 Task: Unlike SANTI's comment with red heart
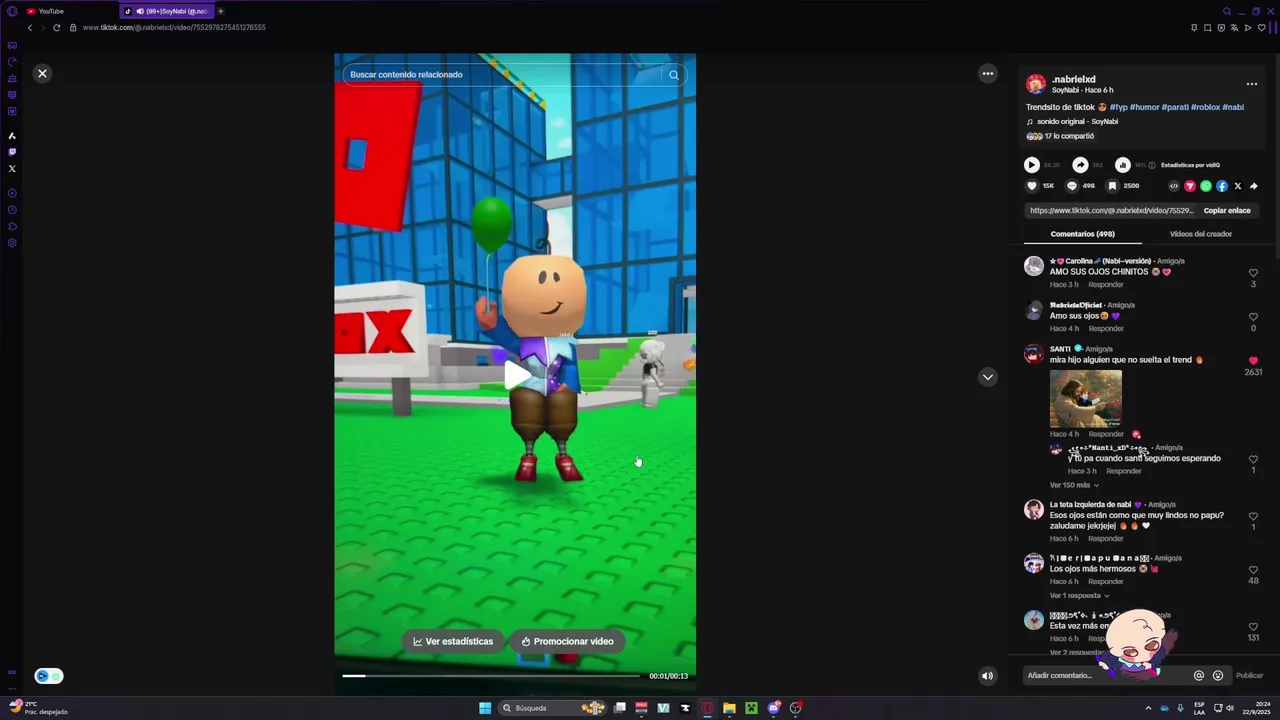pyautogui.click(x=1253, y=361)
